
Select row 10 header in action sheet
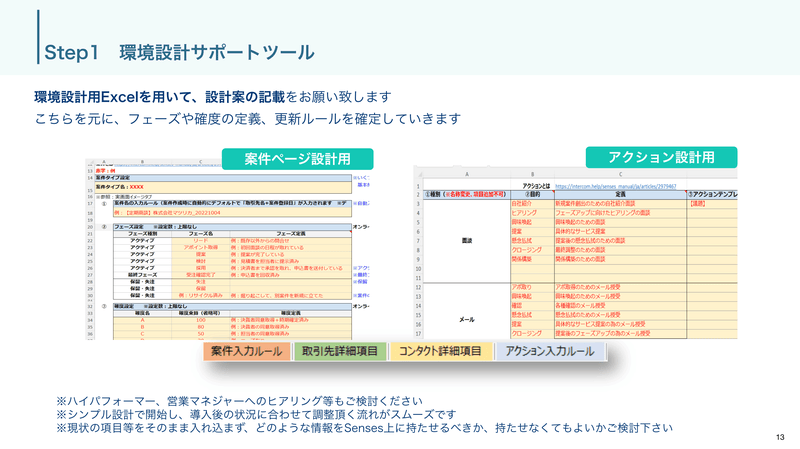click(x=418, y=268)
